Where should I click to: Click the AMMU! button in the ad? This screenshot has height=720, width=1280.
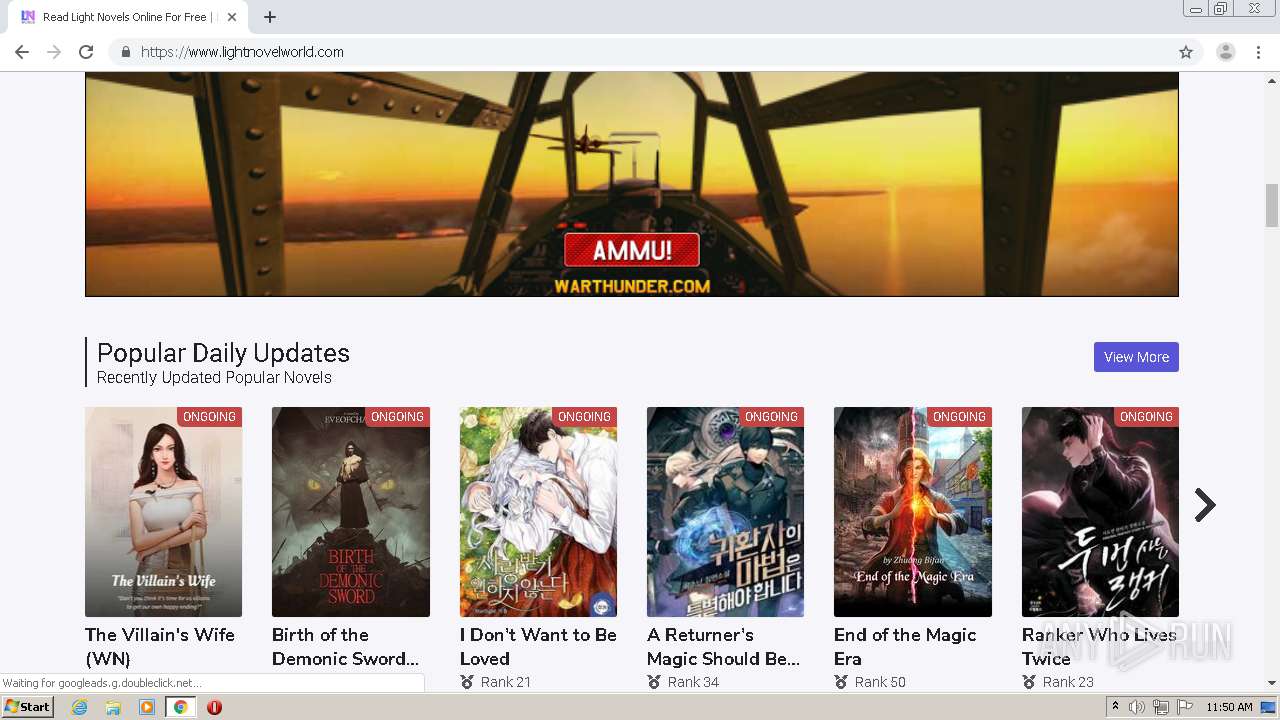click(x=631, y=250)
